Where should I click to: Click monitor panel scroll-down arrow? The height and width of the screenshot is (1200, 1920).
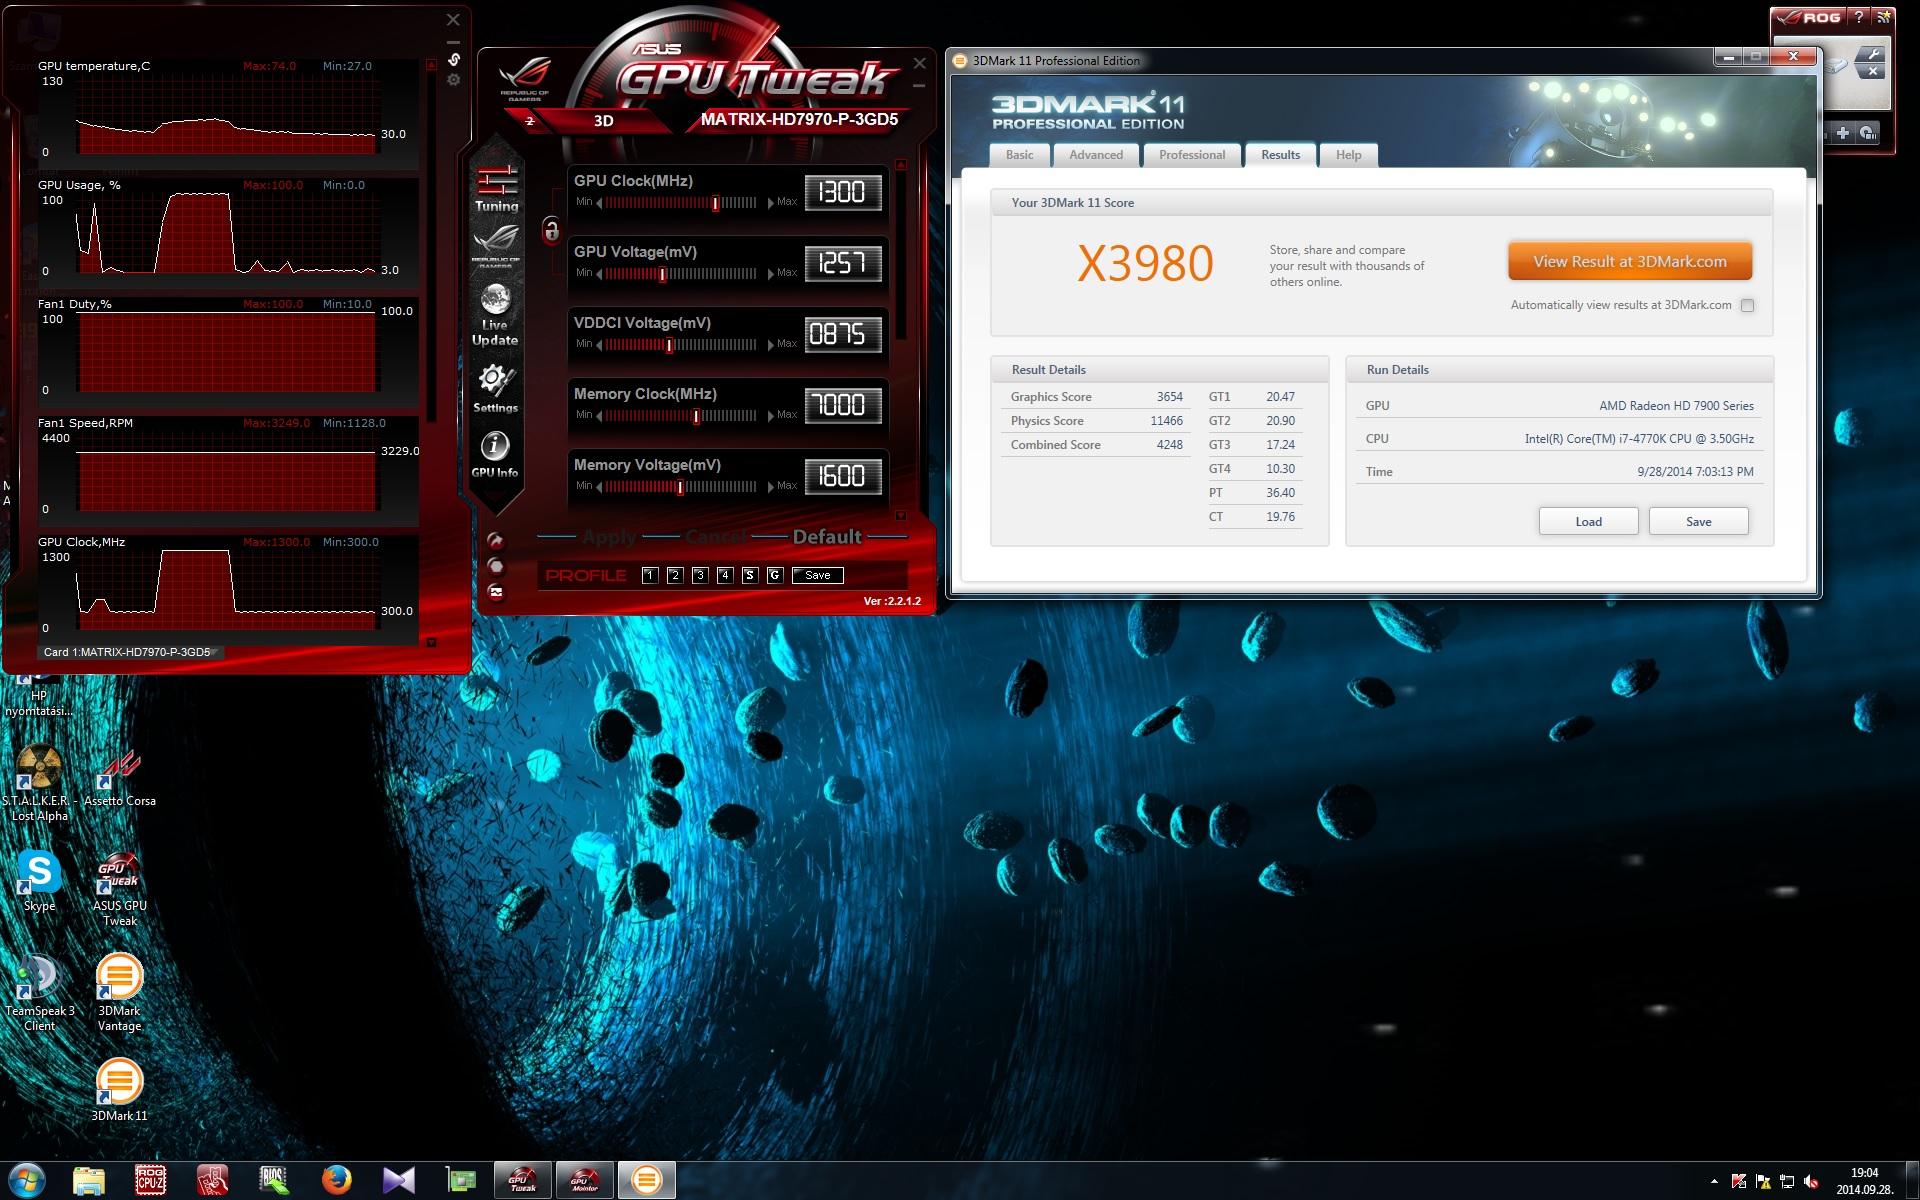tap(431, 643)
